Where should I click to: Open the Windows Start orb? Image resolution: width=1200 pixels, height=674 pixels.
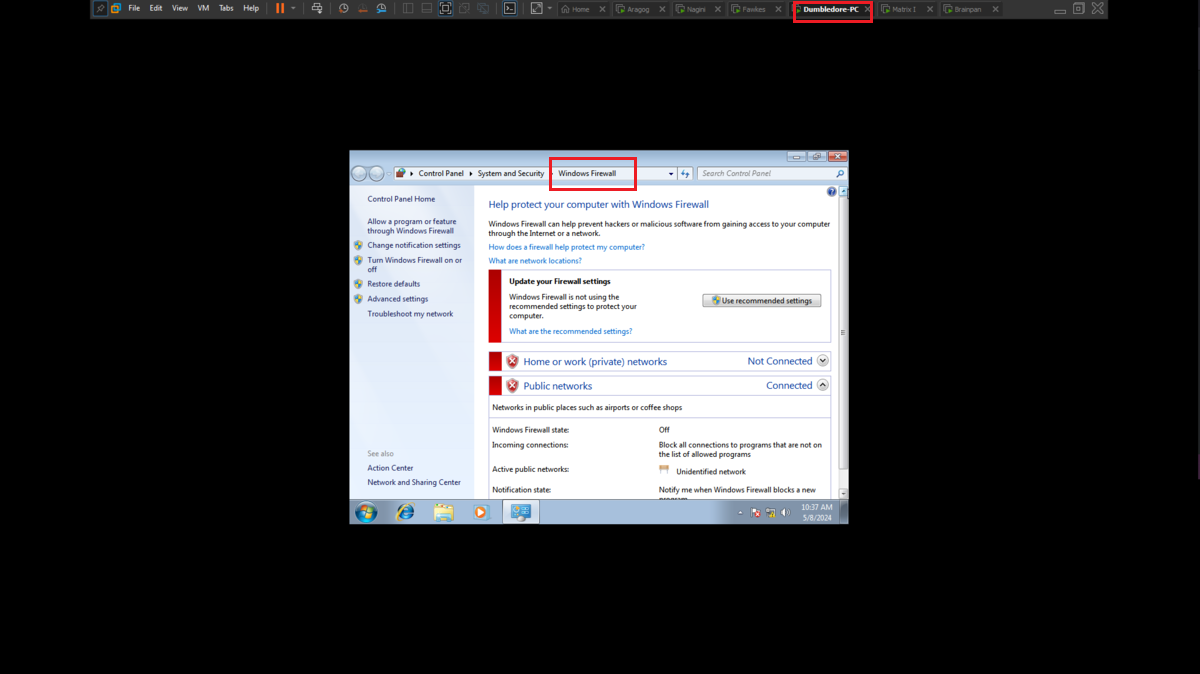tap(366, 512)
